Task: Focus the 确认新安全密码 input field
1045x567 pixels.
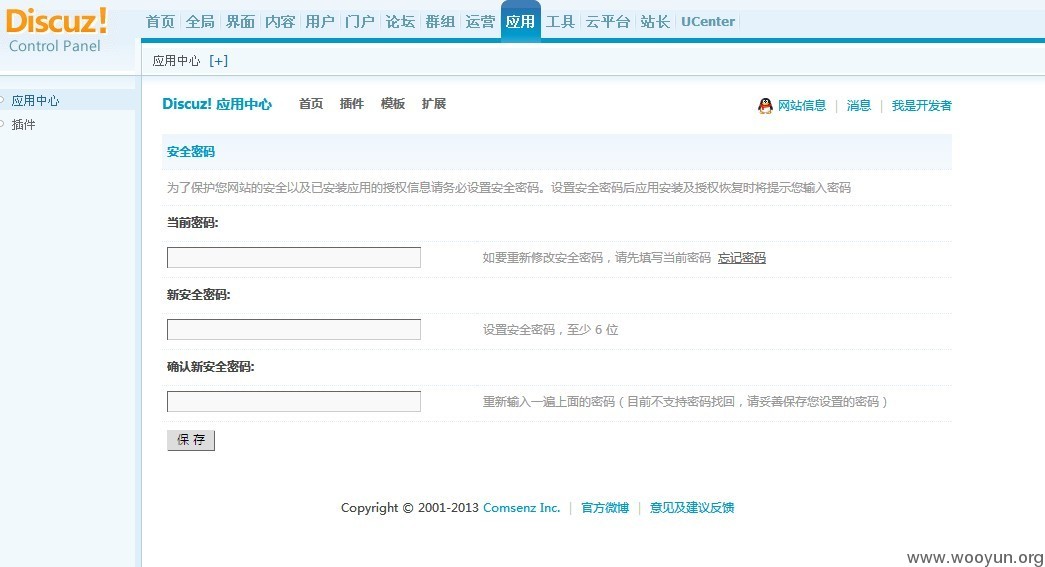Action: coord(294,401)
